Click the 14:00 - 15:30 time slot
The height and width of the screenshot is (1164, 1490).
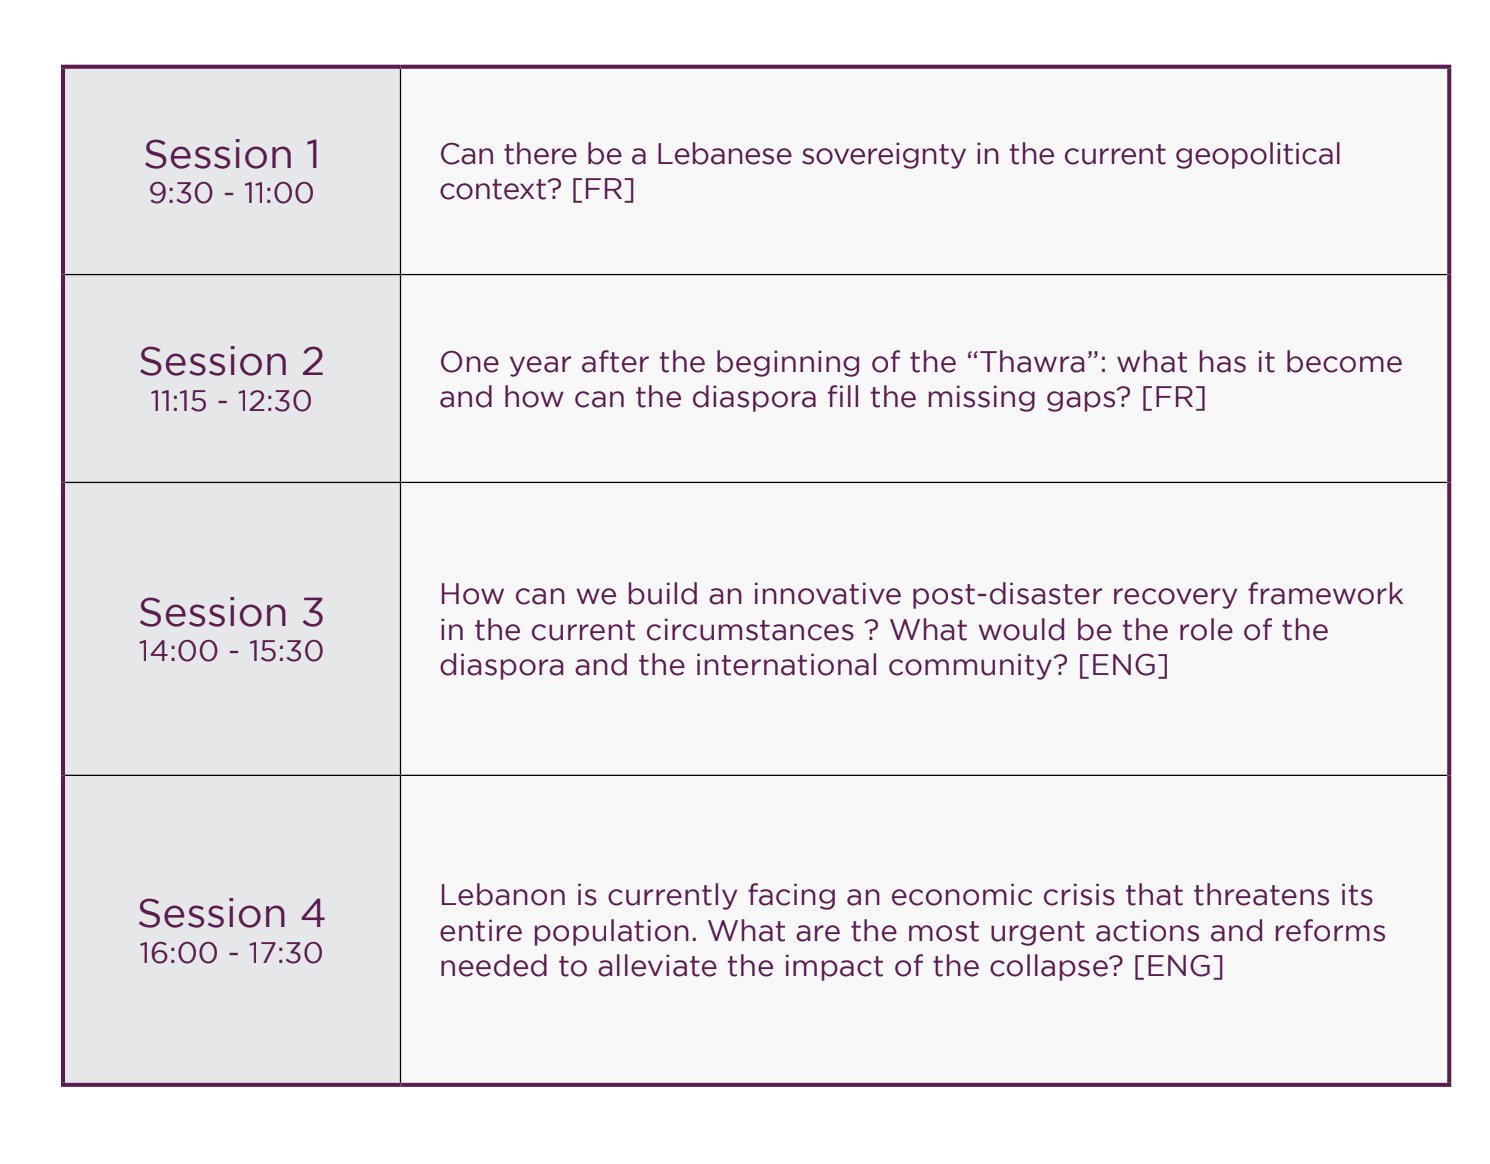[x=232, y=651]
